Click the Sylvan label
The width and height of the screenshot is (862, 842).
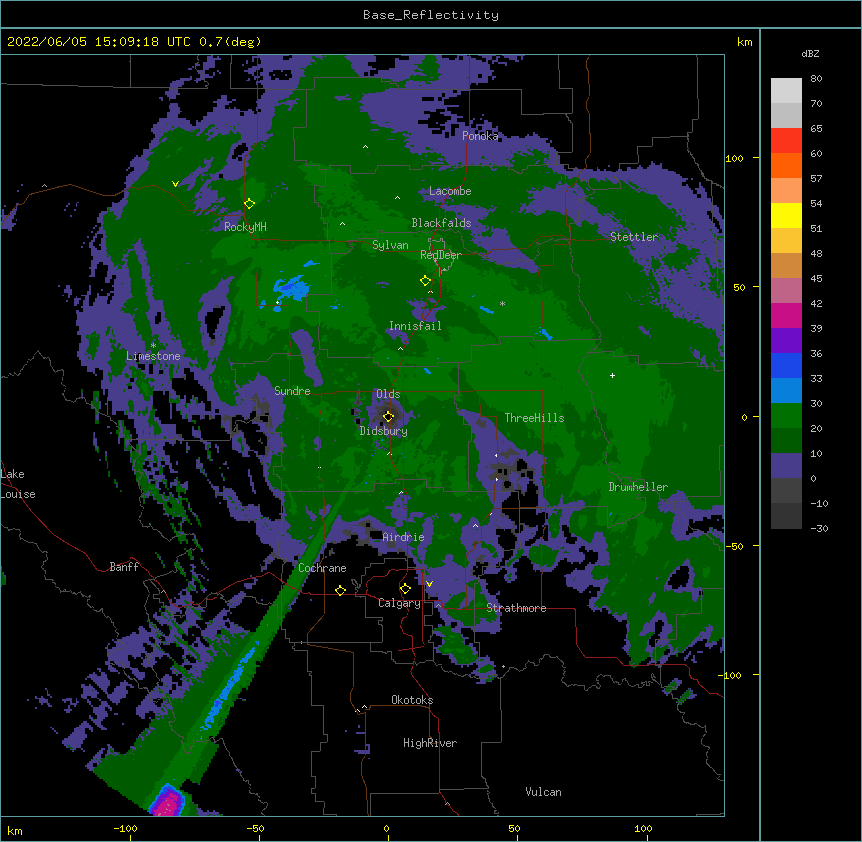(390, 245)
